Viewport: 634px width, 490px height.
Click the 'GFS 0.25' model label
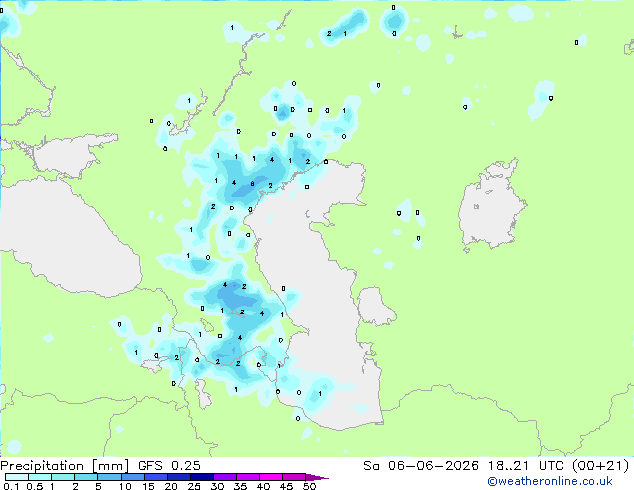[169, 466]
